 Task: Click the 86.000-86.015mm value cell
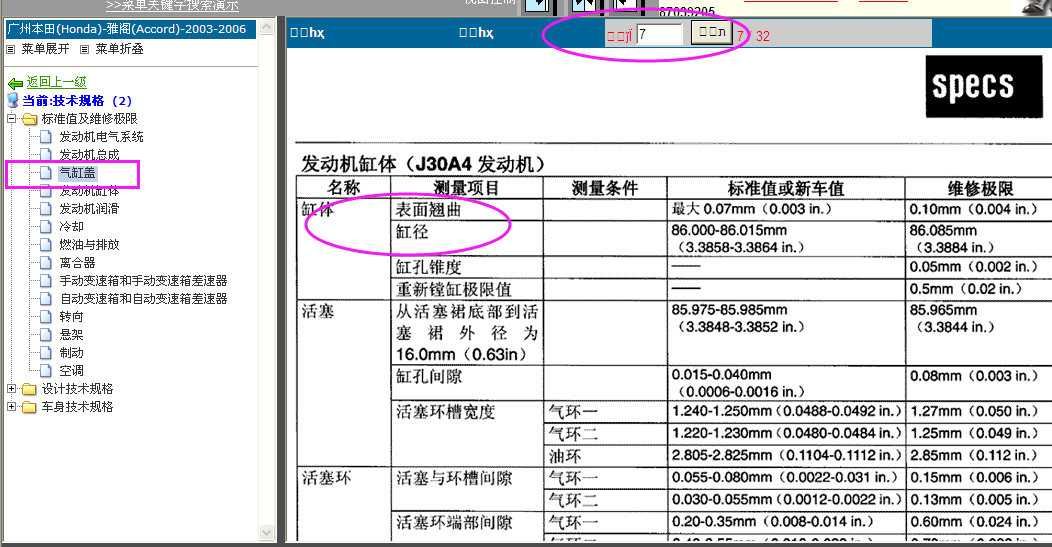(786, 238)
